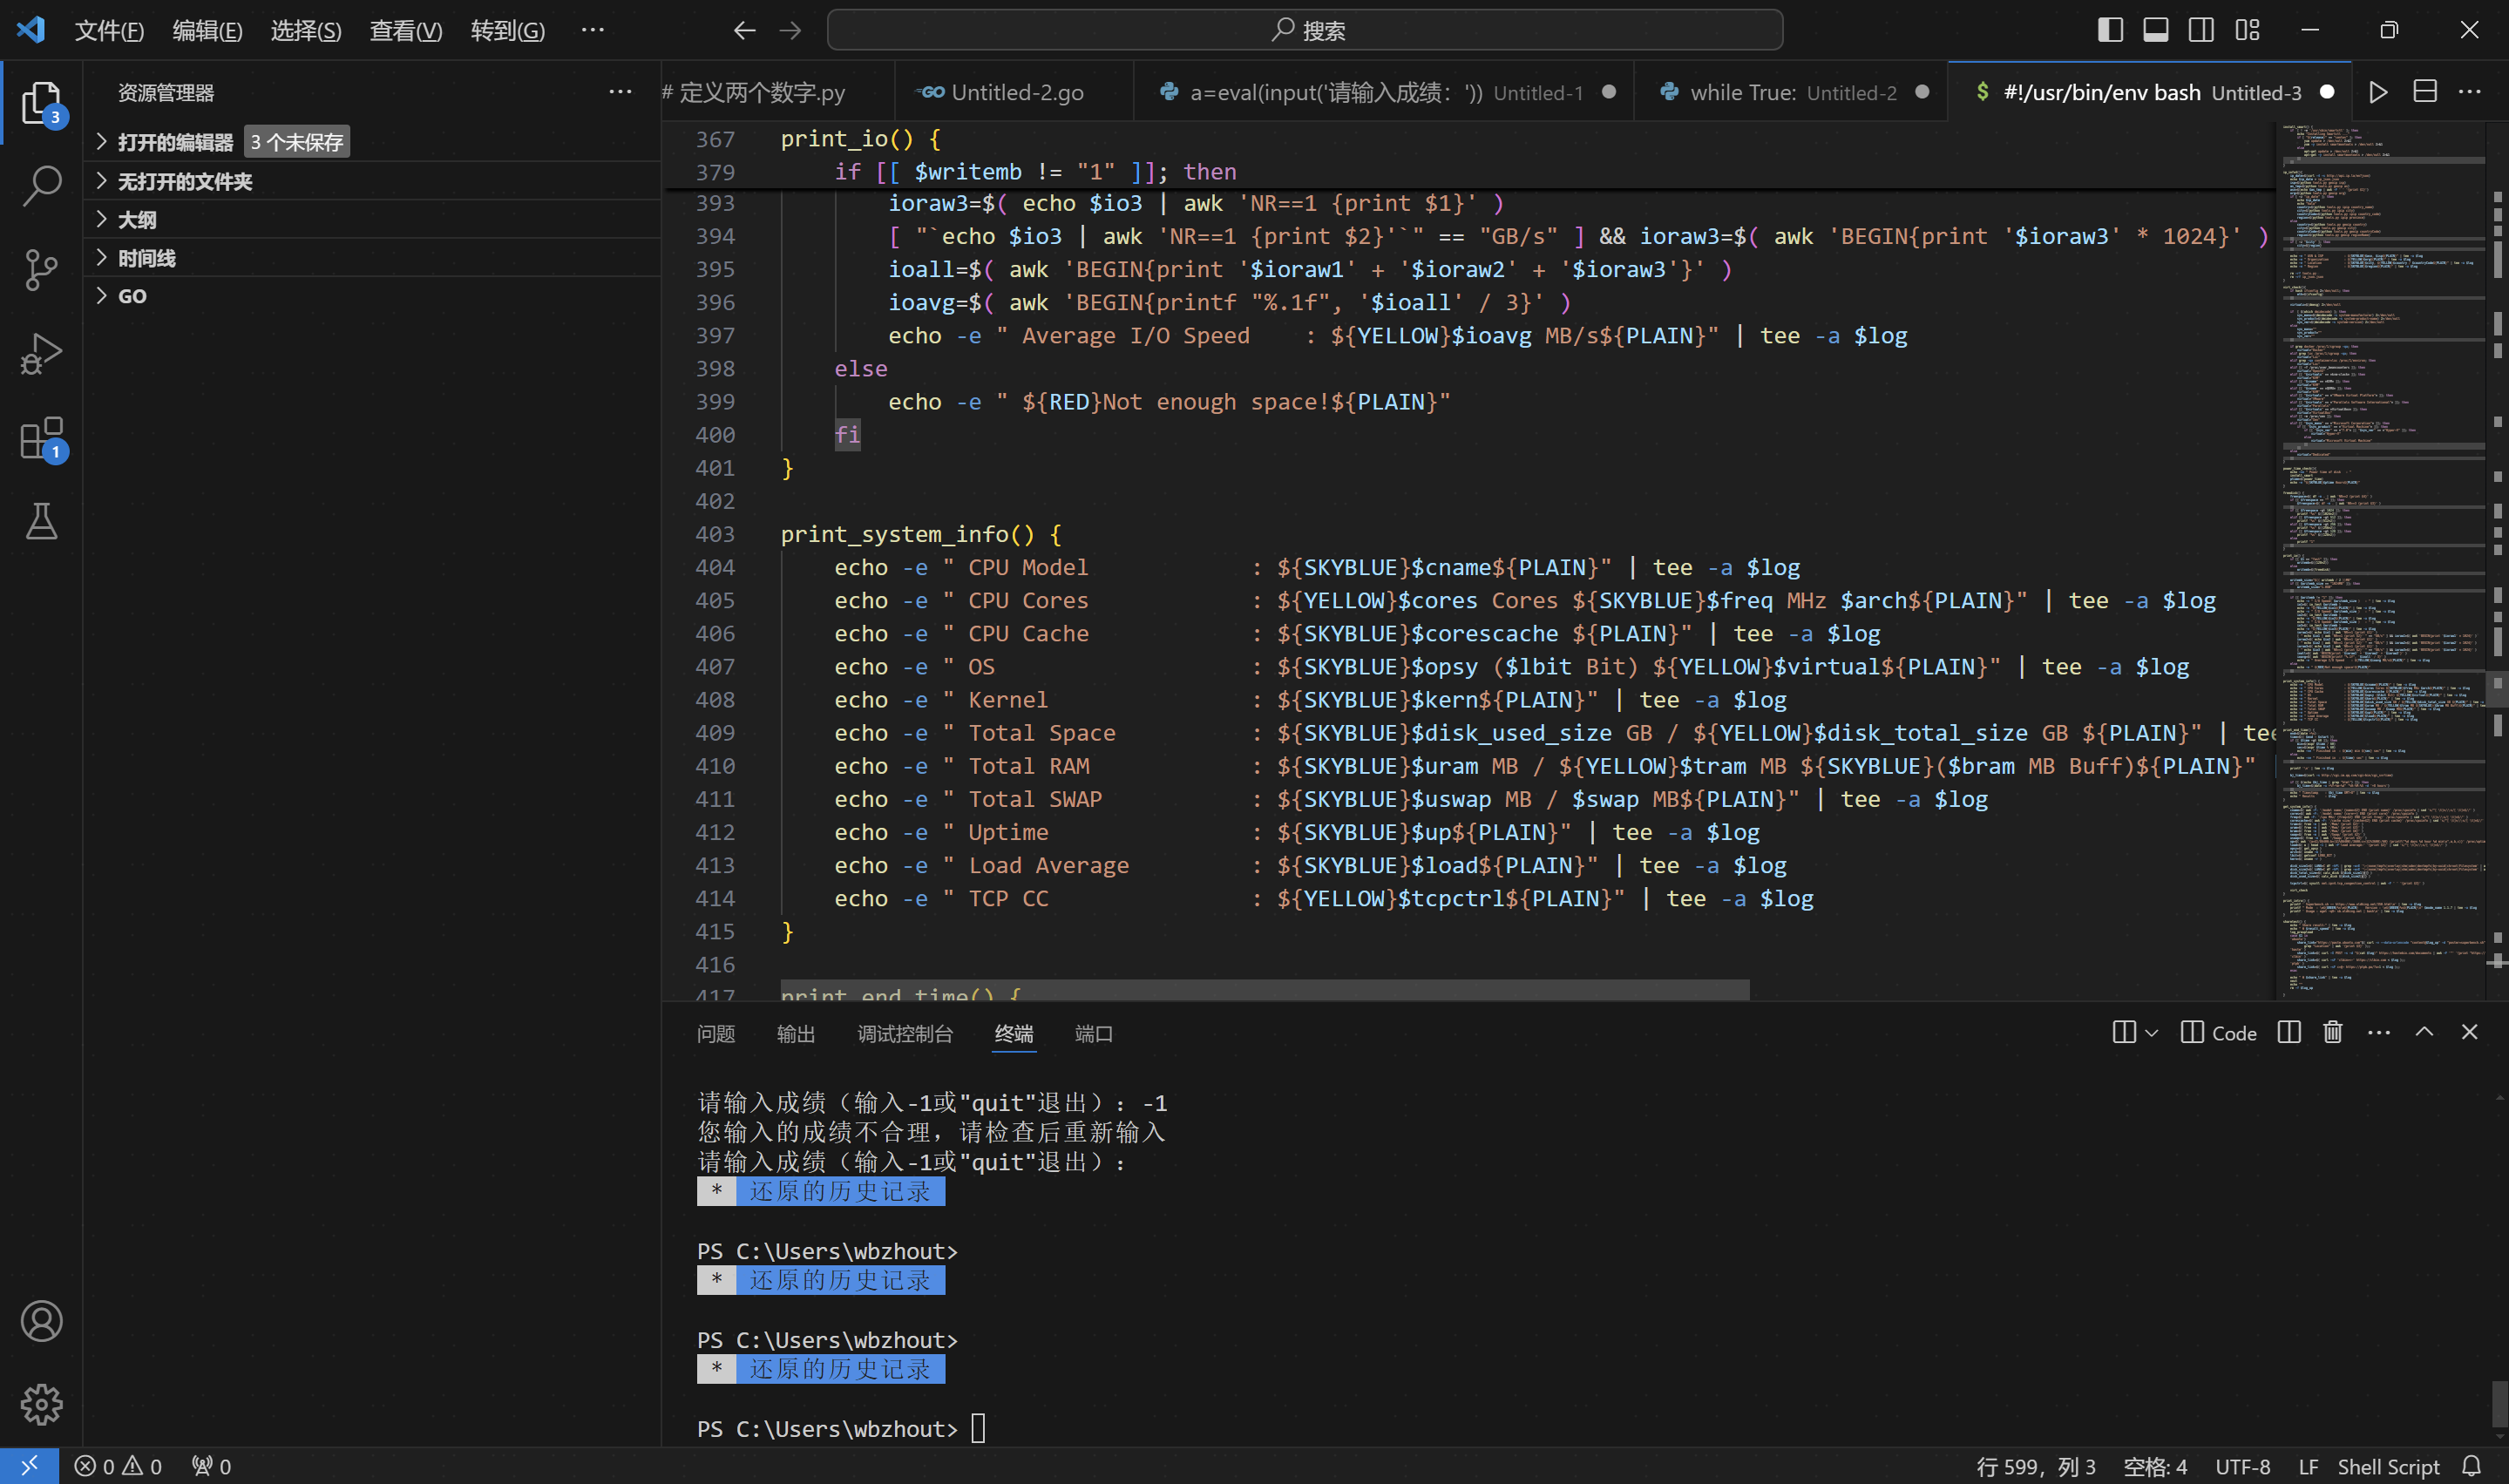
Task: Open the Search view in activity bar
Action: pos(41,186)
